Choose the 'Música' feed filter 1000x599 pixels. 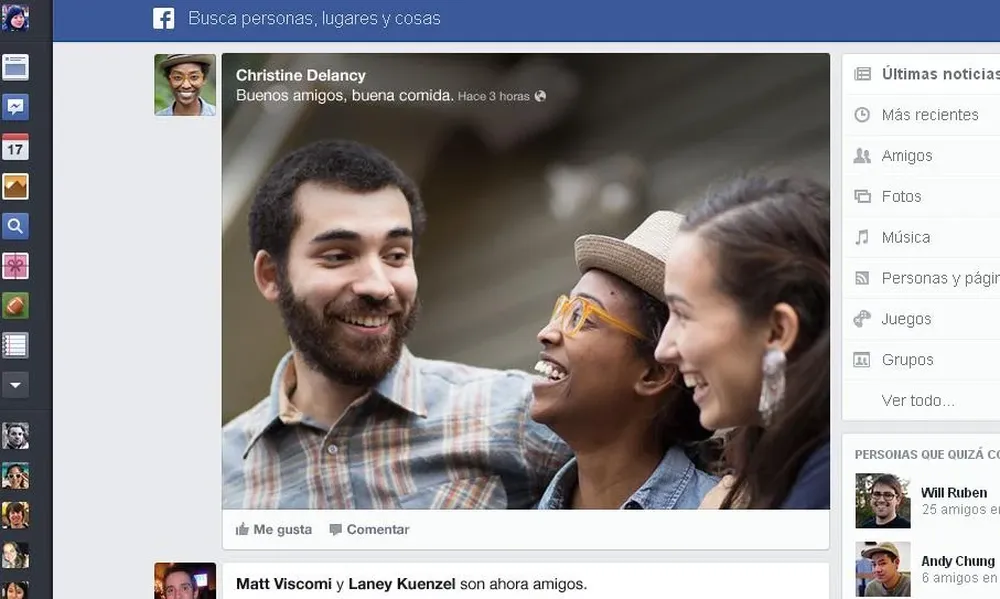pos(905,238)
